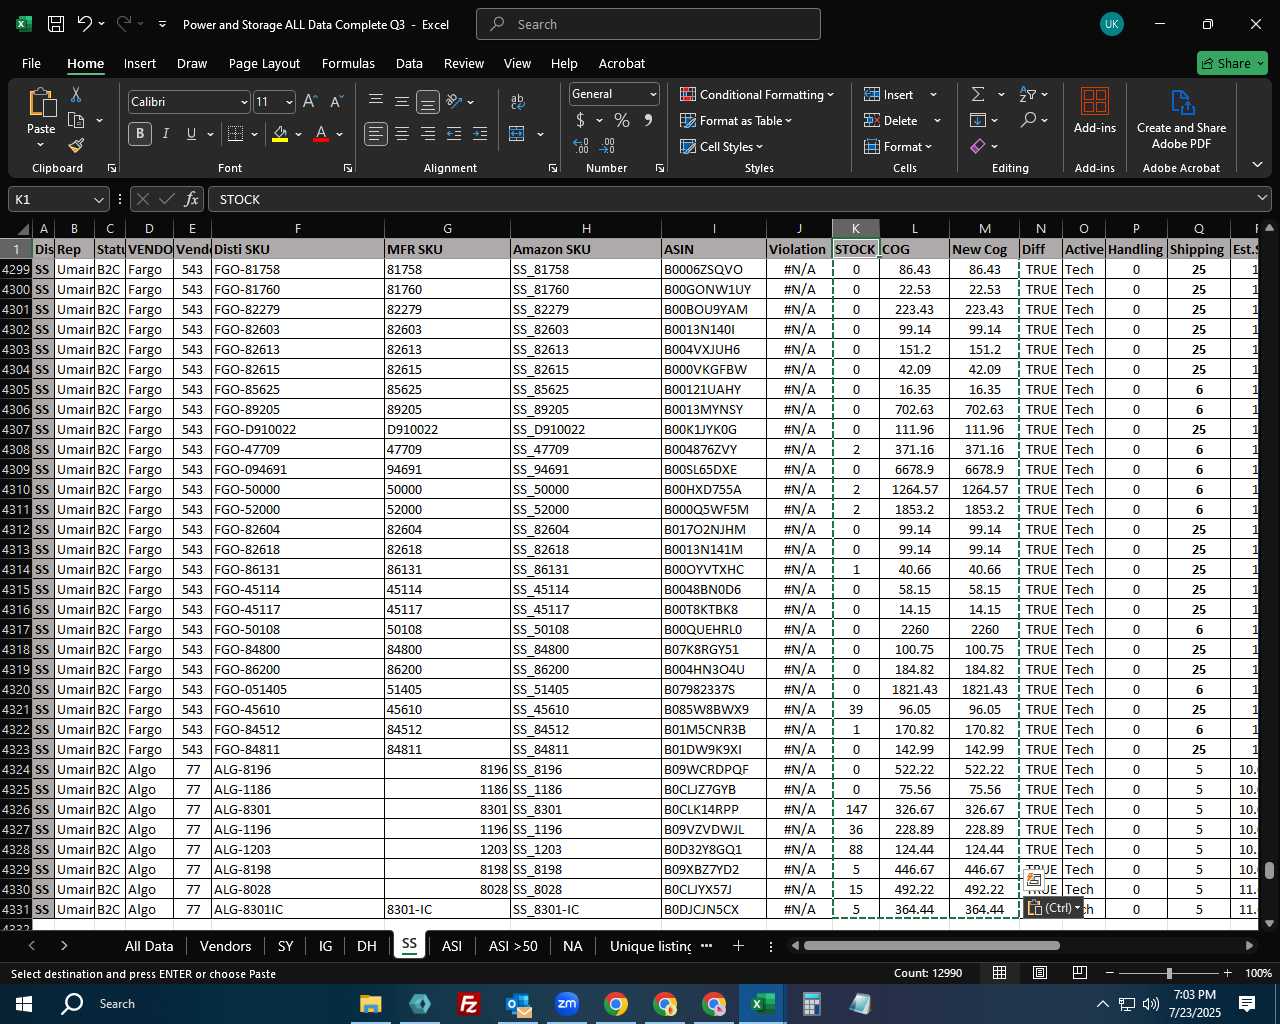
Task: Click the Comma Style icon
Action: tap(648, 121)
